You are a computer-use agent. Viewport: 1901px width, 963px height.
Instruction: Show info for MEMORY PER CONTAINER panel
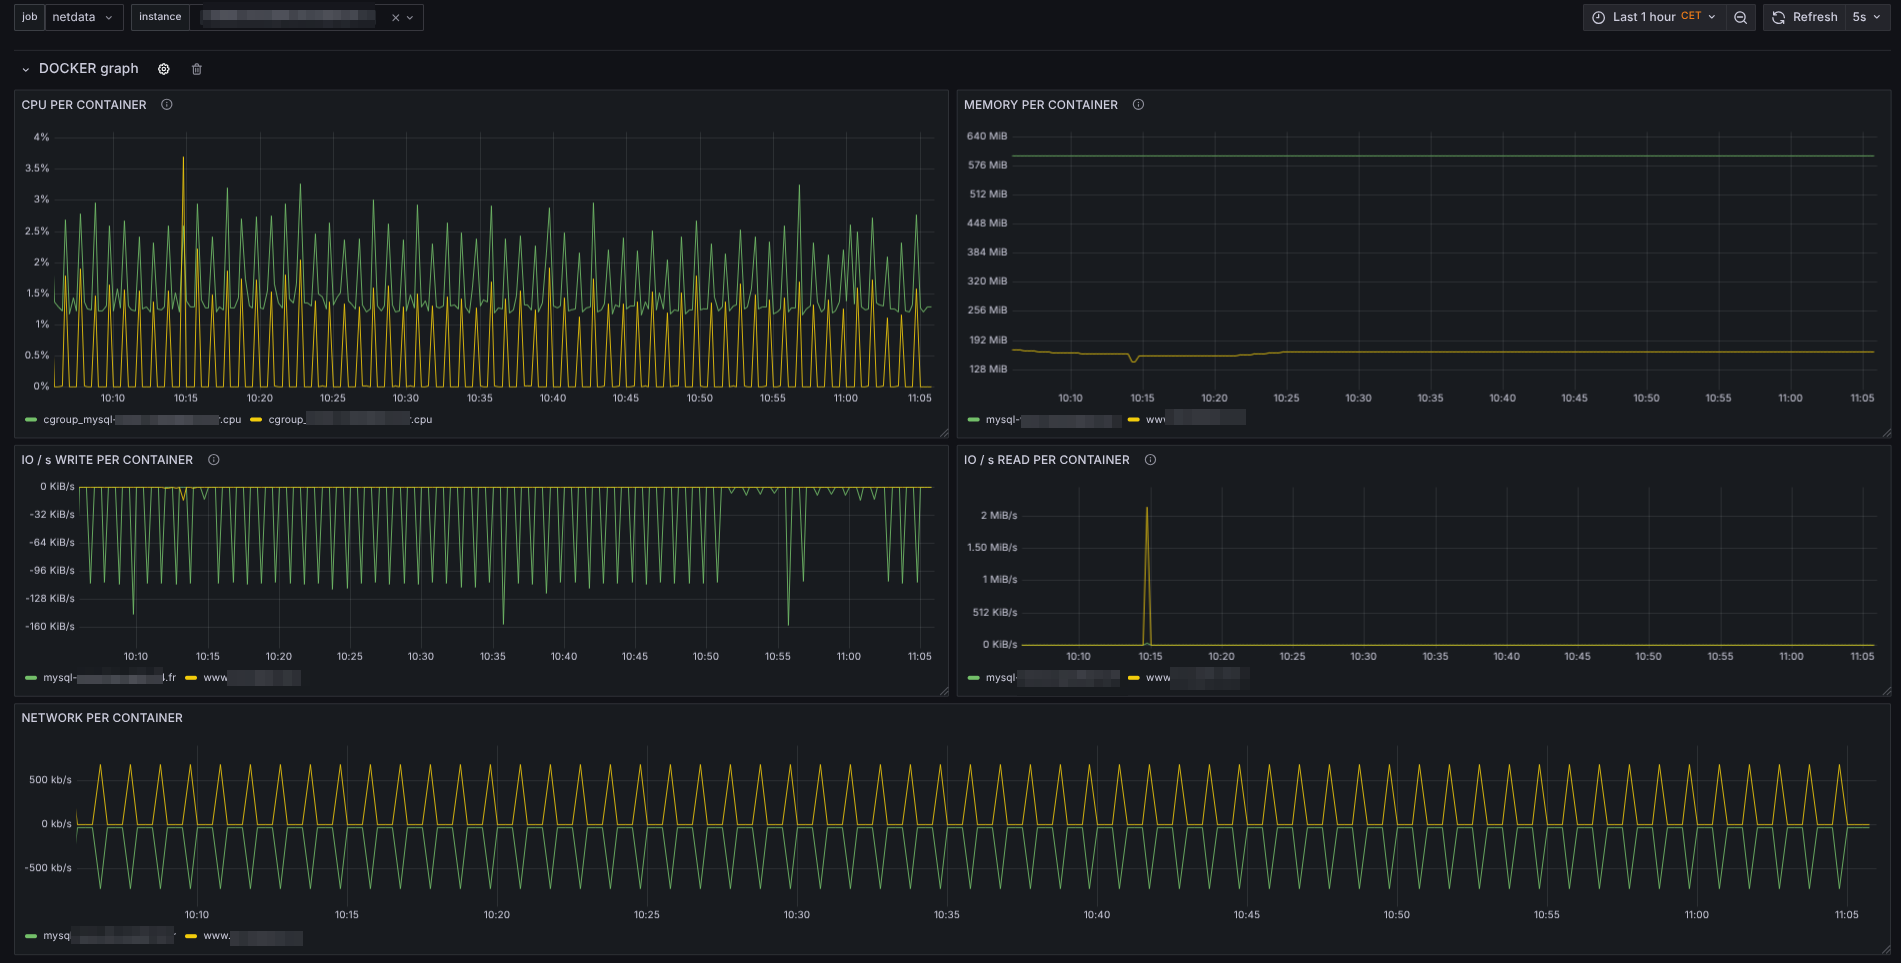point(1138,105)
